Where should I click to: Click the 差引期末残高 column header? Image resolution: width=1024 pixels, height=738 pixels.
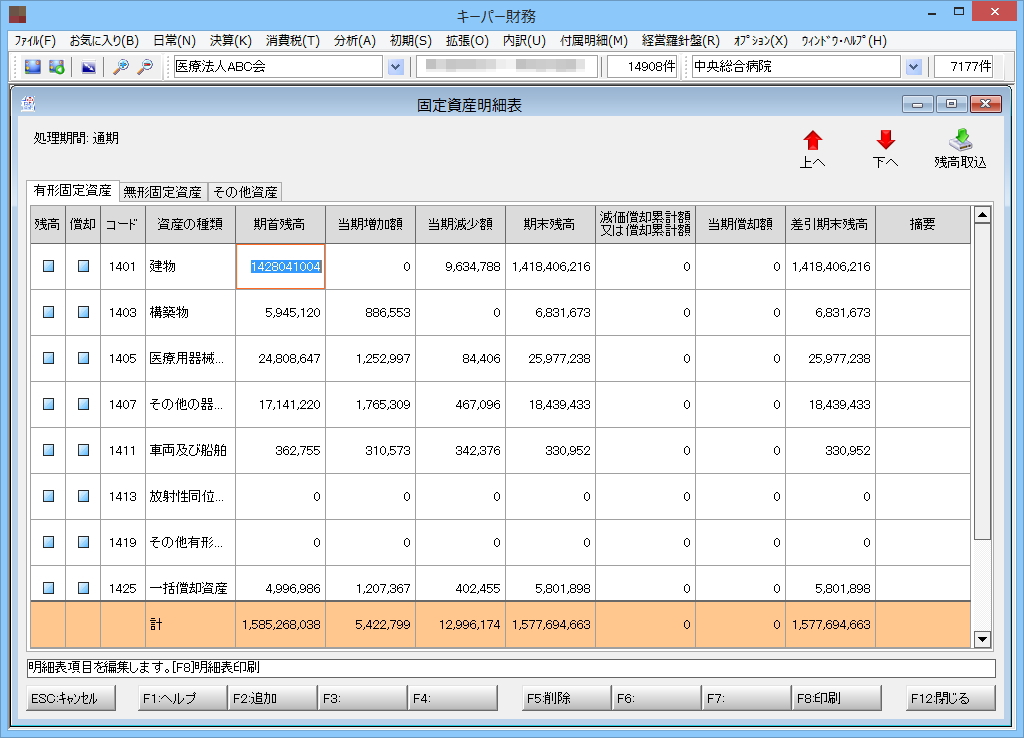pyautogui.click(x=830, y=225)
